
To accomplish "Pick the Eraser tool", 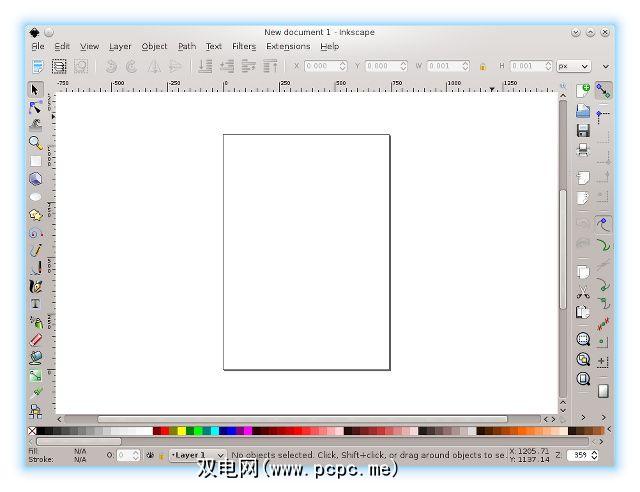I will tap(35, 340).
